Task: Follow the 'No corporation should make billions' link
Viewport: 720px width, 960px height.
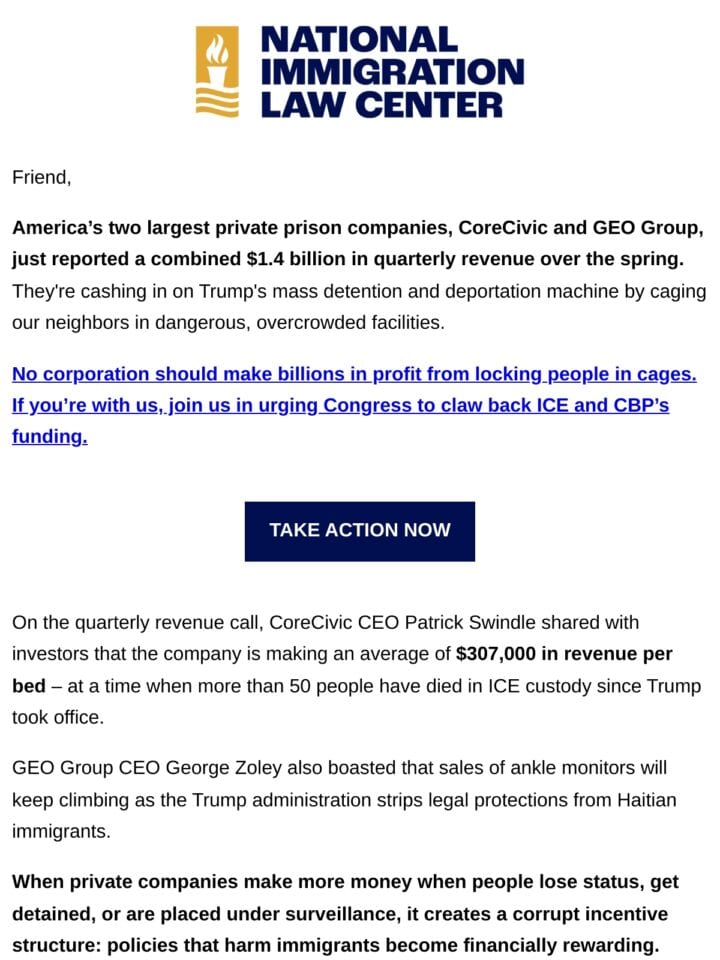Action: tap(354, 373)
